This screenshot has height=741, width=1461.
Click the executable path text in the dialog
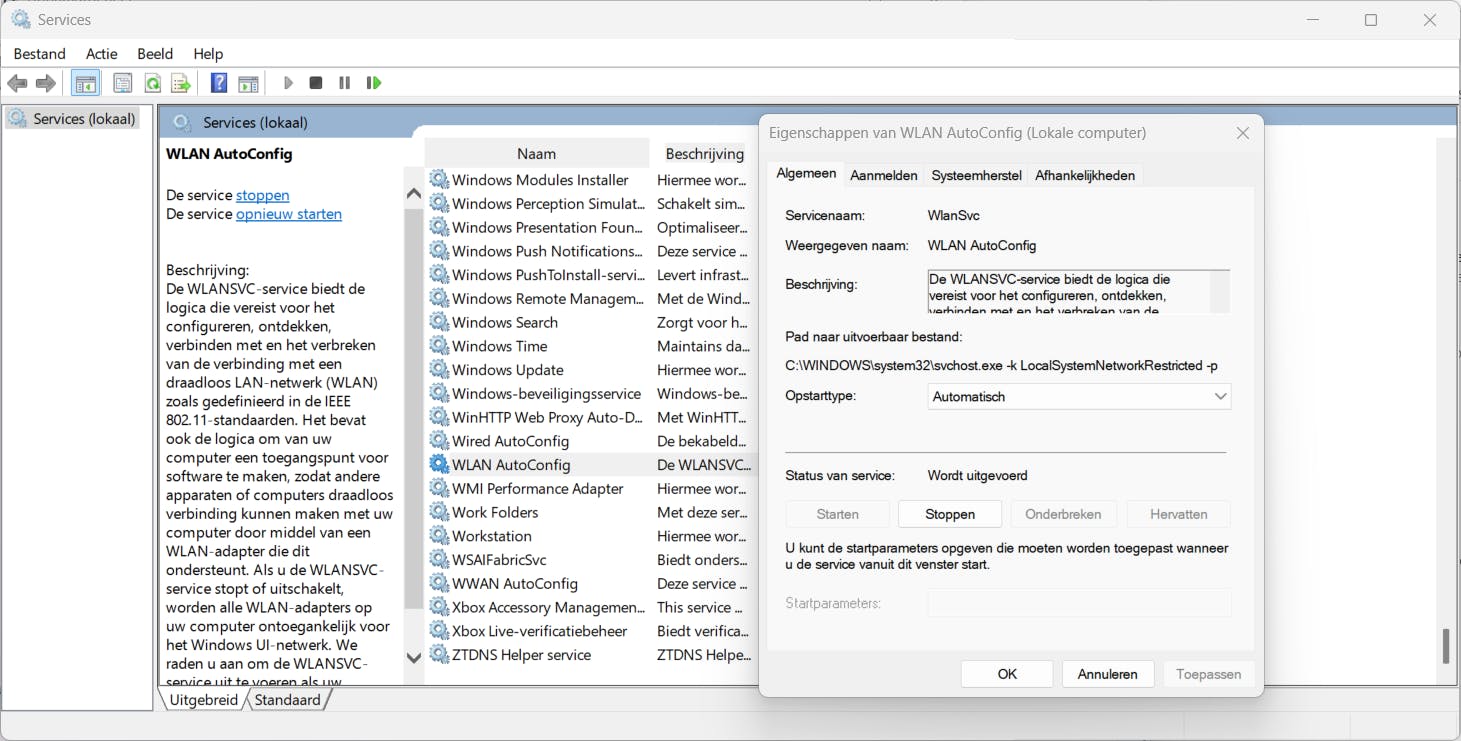[x=1001, y=366]
